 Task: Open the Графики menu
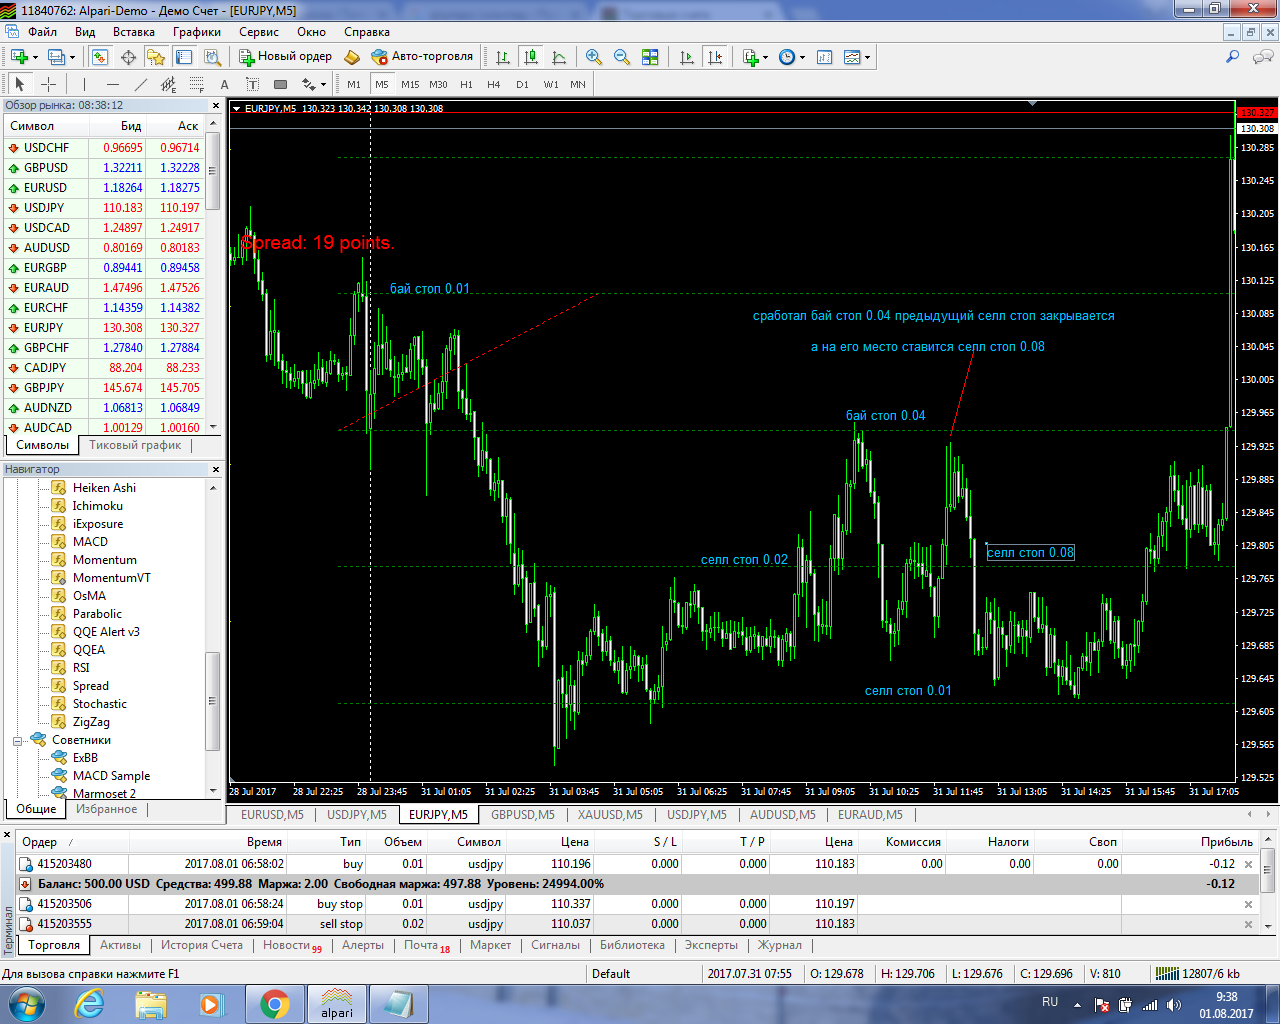[x=196, y=32]
